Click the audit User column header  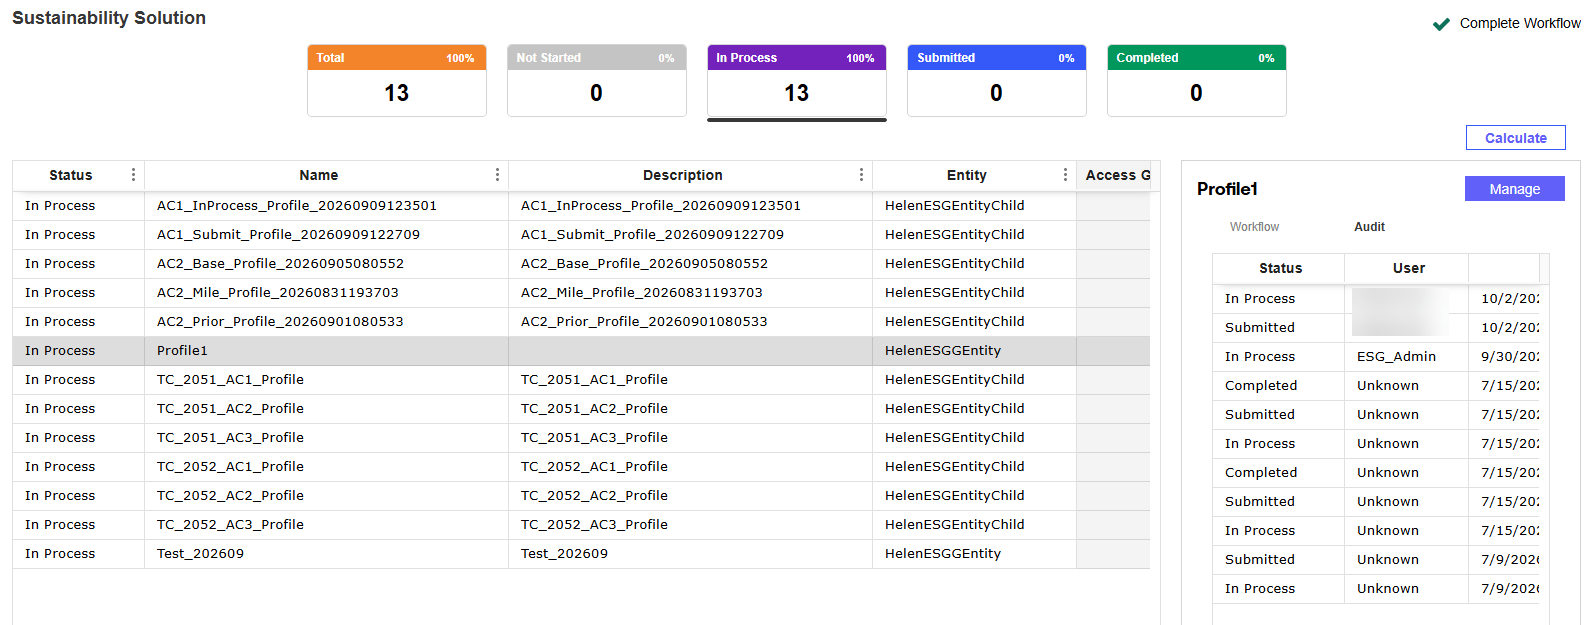[1408, 268]
